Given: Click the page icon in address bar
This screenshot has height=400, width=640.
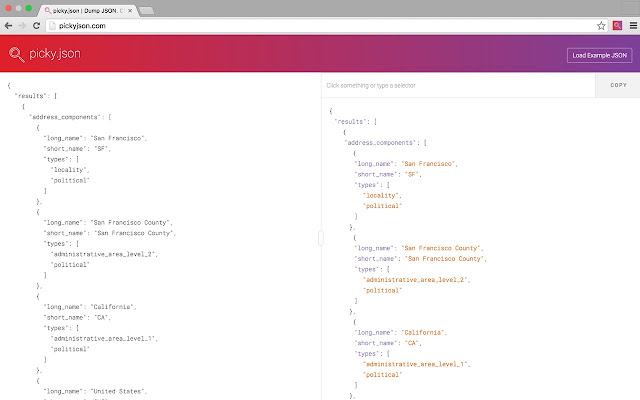Looking at the screenshot, I should (x=52, y=26).
